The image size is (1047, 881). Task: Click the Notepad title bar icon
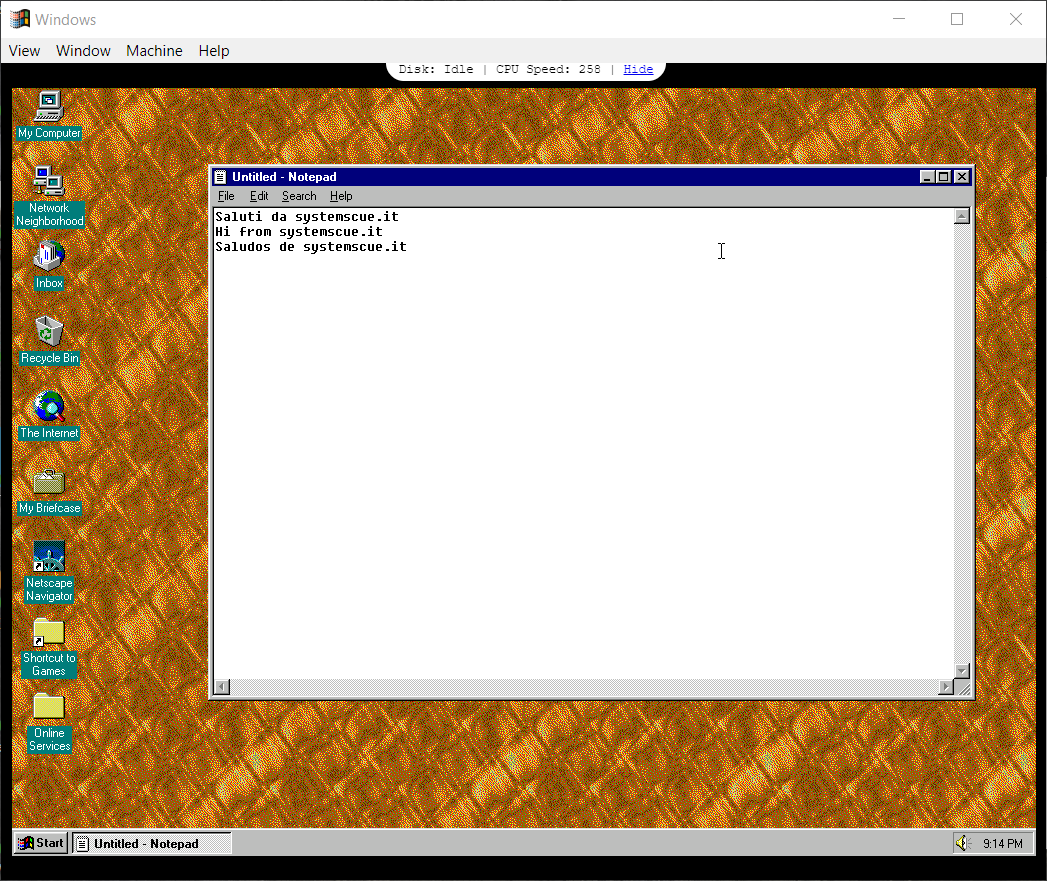tap(220, 177)
